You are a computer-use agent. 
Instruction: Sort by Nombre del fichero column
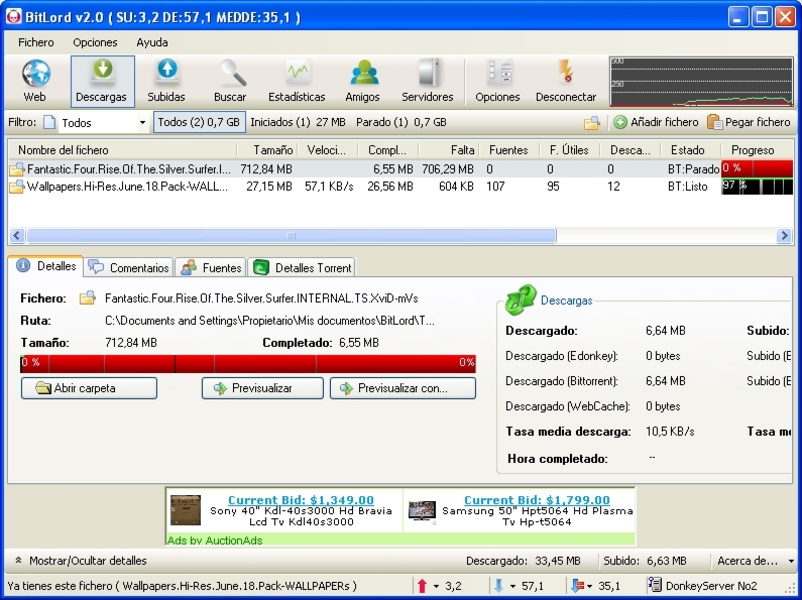point(123,150)
